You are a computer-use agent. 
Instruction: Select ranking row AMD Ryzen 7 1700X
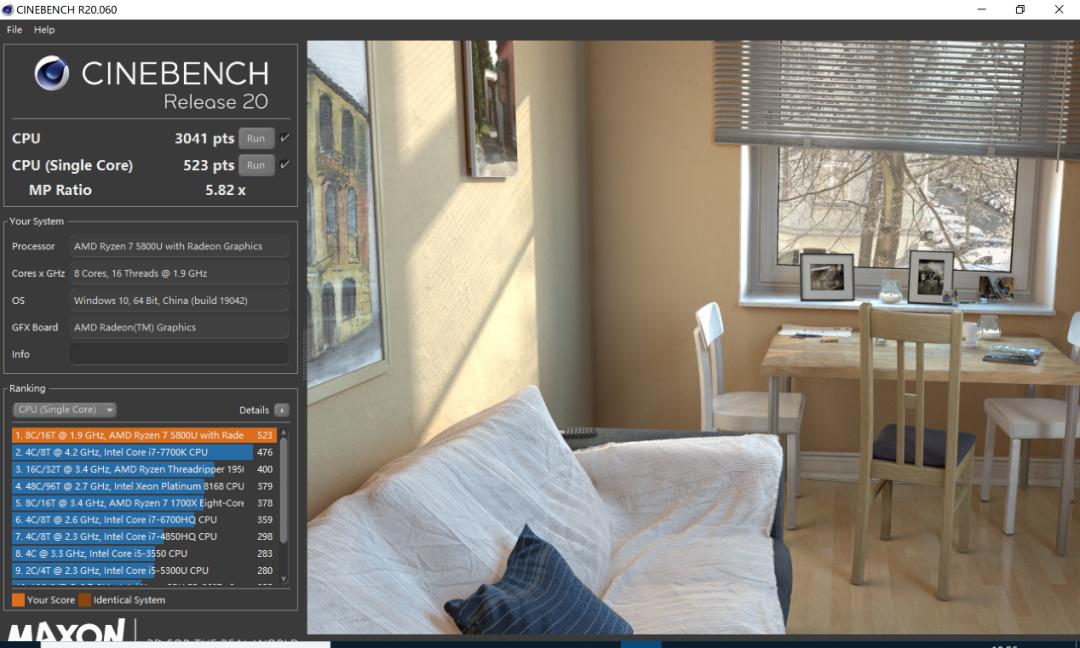tap(144, 503)
